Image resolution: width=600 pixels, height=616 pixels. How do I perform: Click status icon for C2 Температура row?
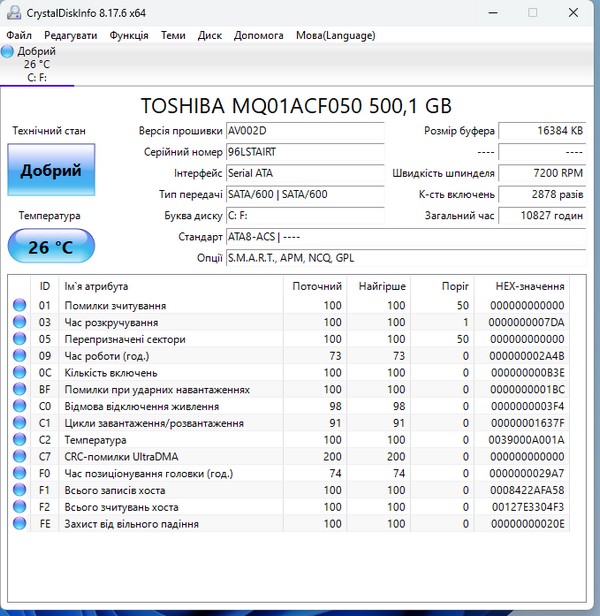point(19,440)
